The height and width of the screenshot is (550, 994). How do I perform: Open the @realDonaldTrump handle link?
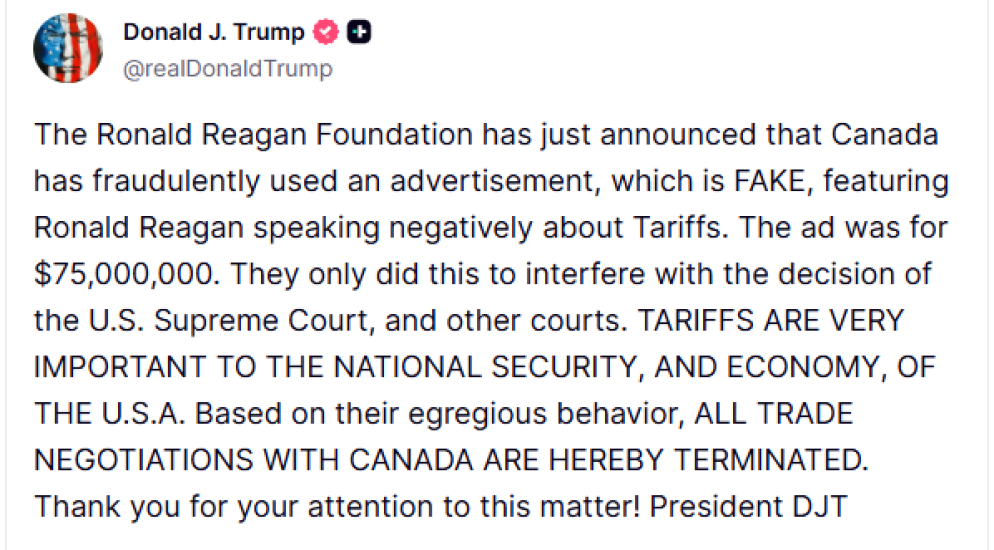click(227, 69)
